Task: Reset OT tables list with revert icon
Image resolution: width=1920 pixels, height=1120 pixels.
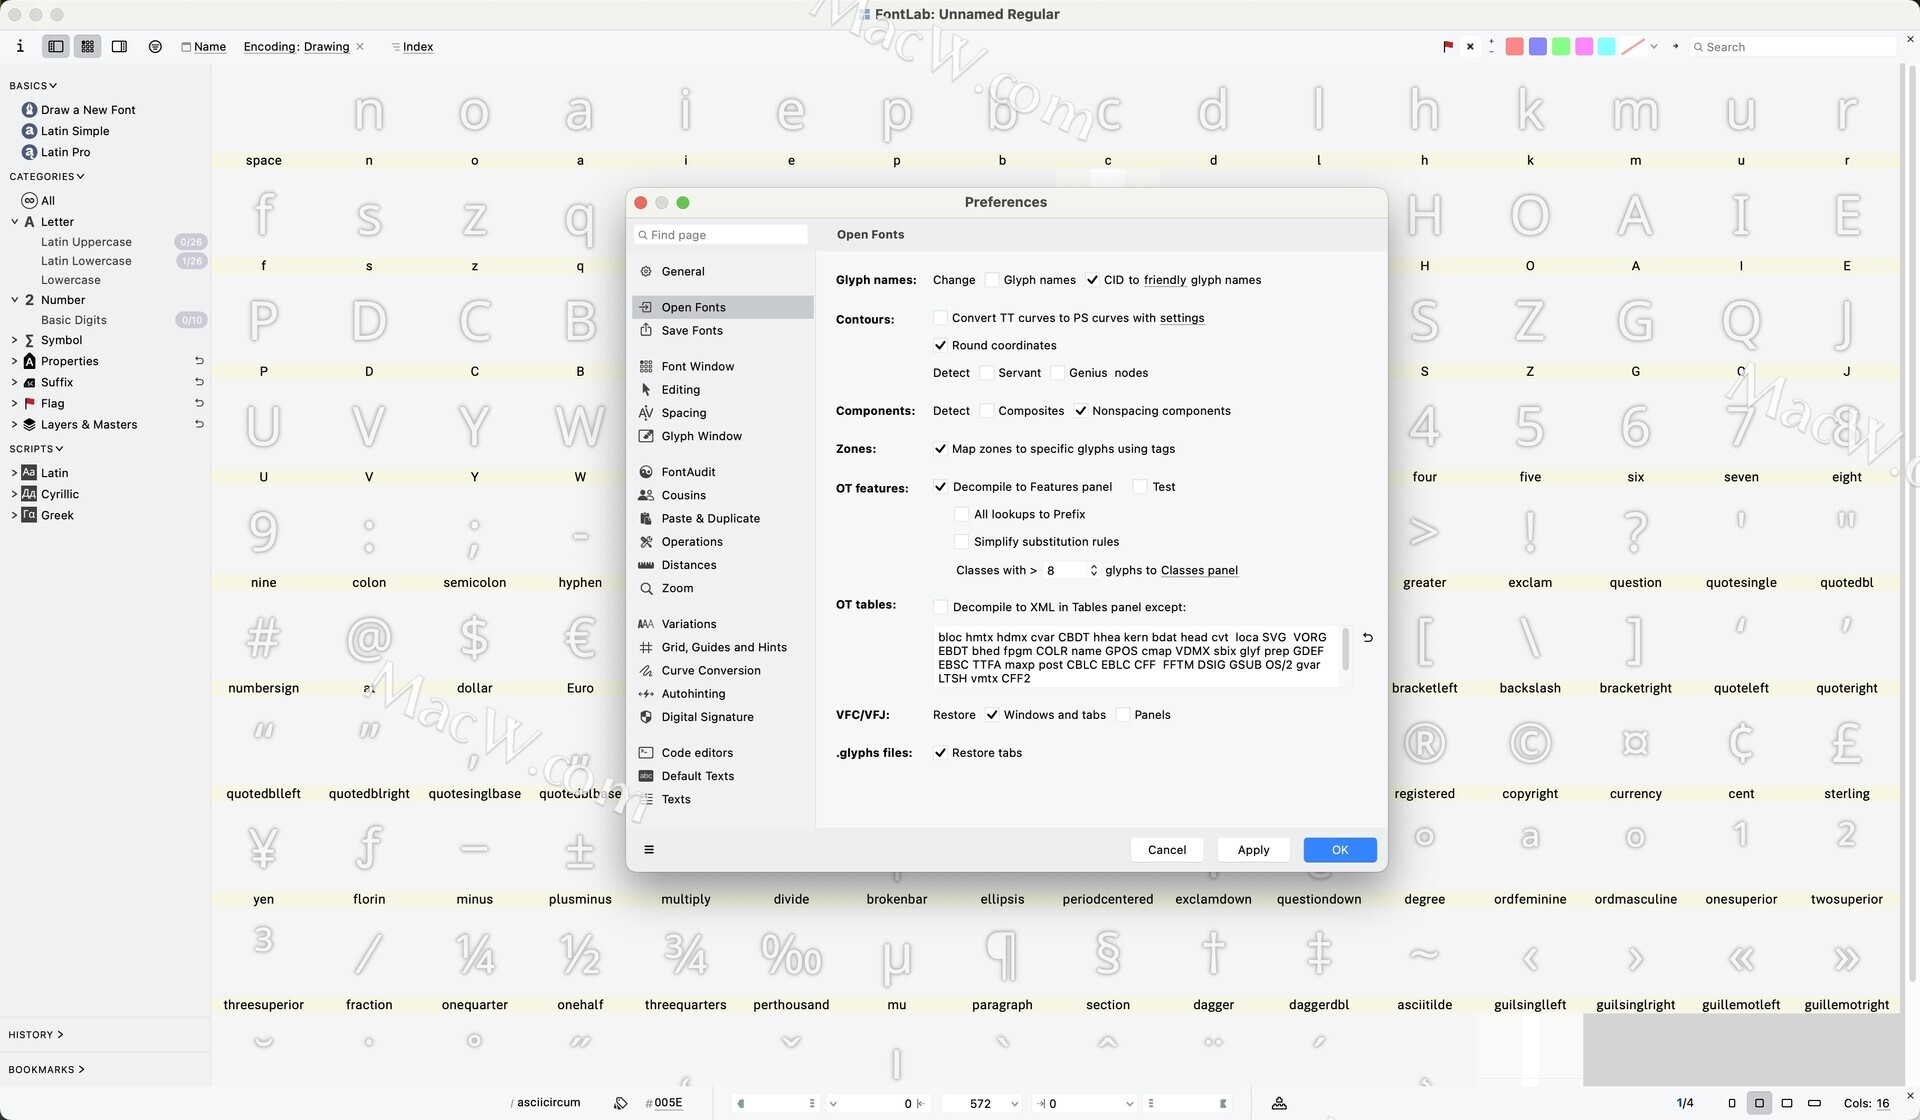Action: (x=1367, y=637)
